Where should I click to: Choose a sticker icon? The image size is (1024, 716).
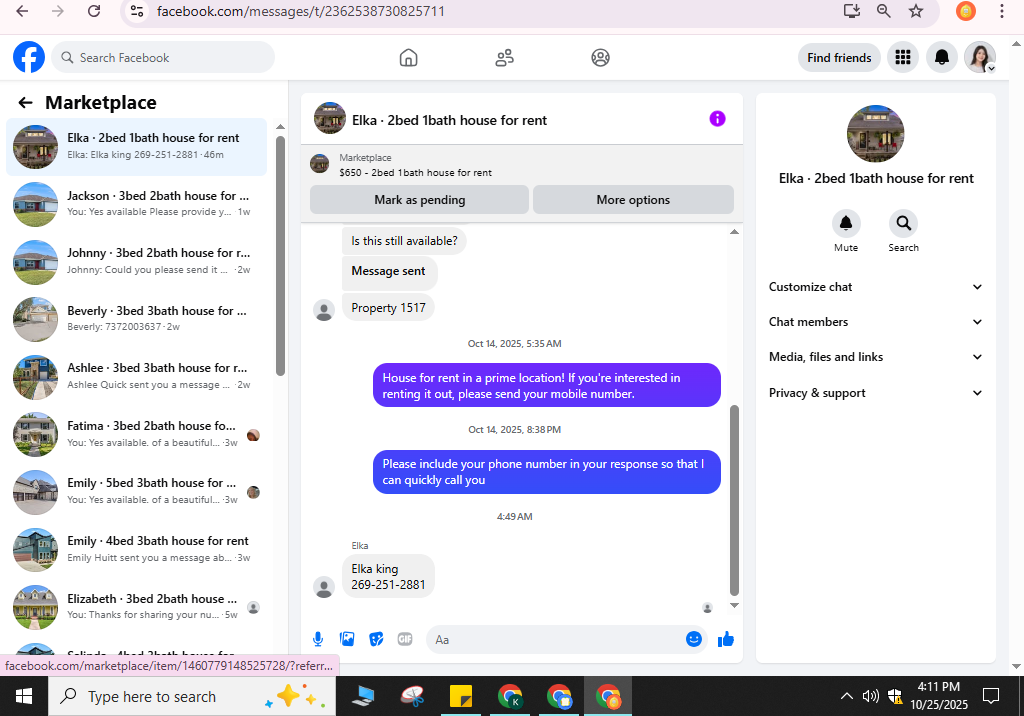tap(376, 639)
